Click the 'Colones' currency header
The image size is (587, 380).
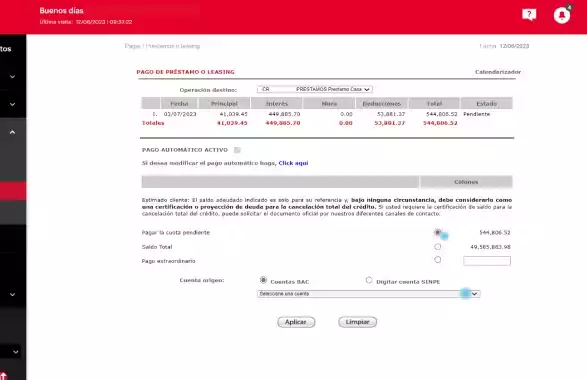point(466,182)
